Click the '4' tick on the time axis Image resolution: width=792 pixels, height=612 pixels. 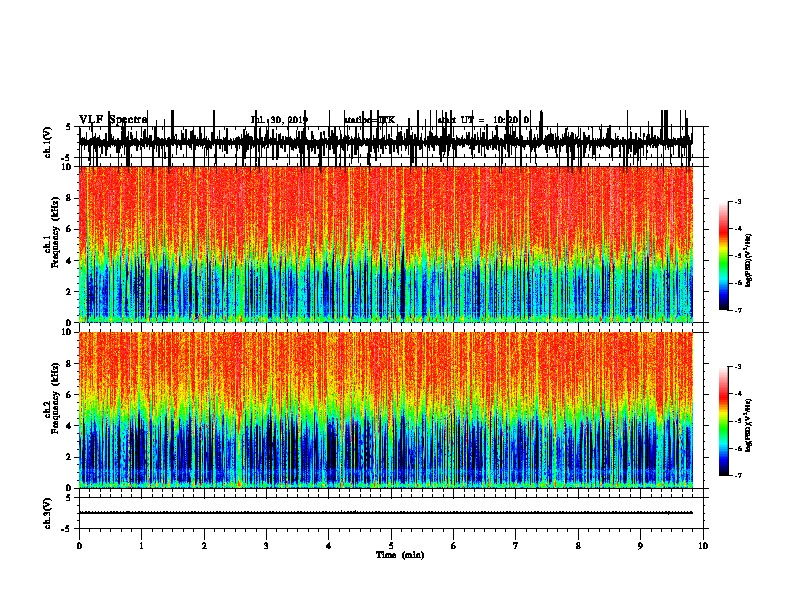(329, 546)
